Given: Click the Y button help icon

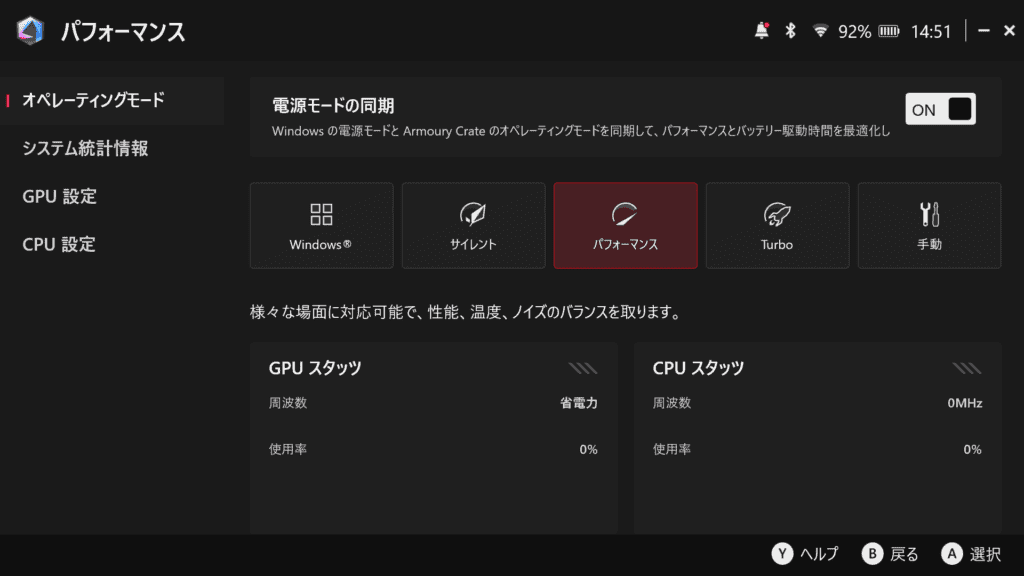Looking at the screenshot, I should (x=782, y=554).
